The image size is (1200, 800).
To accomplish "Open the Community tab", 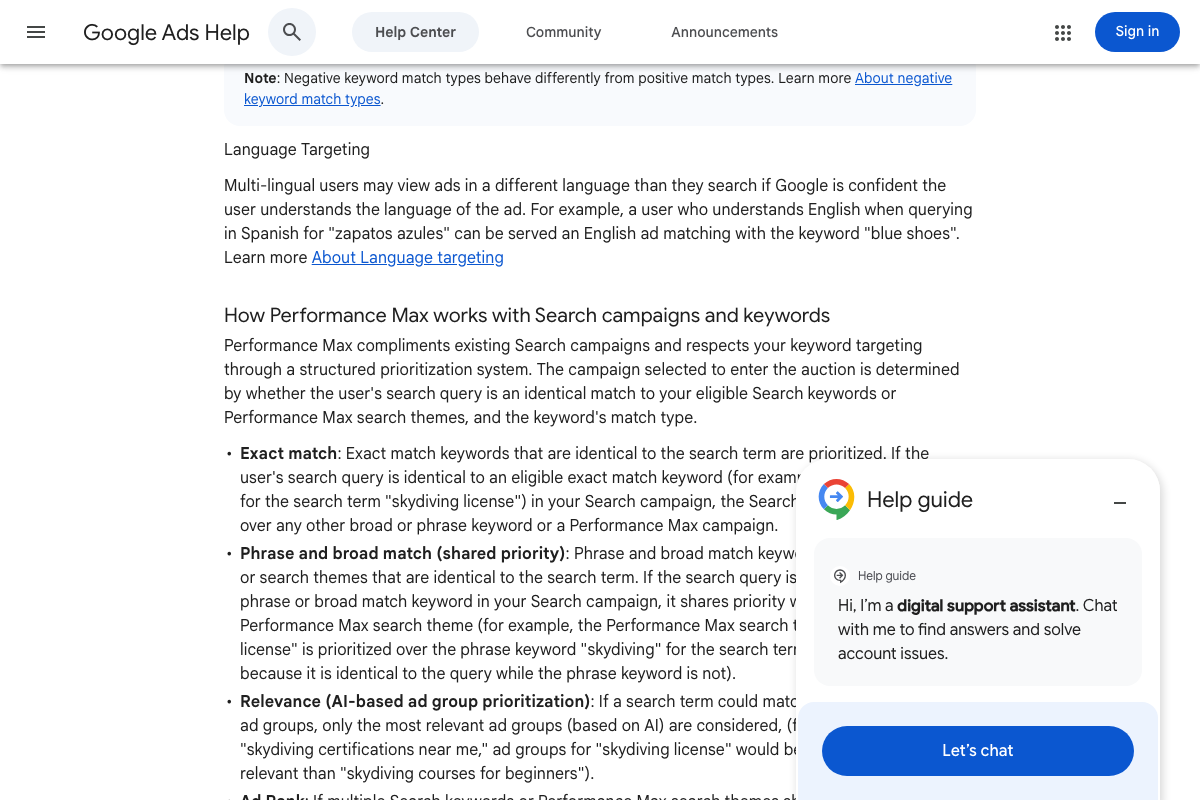I will 563,32.
